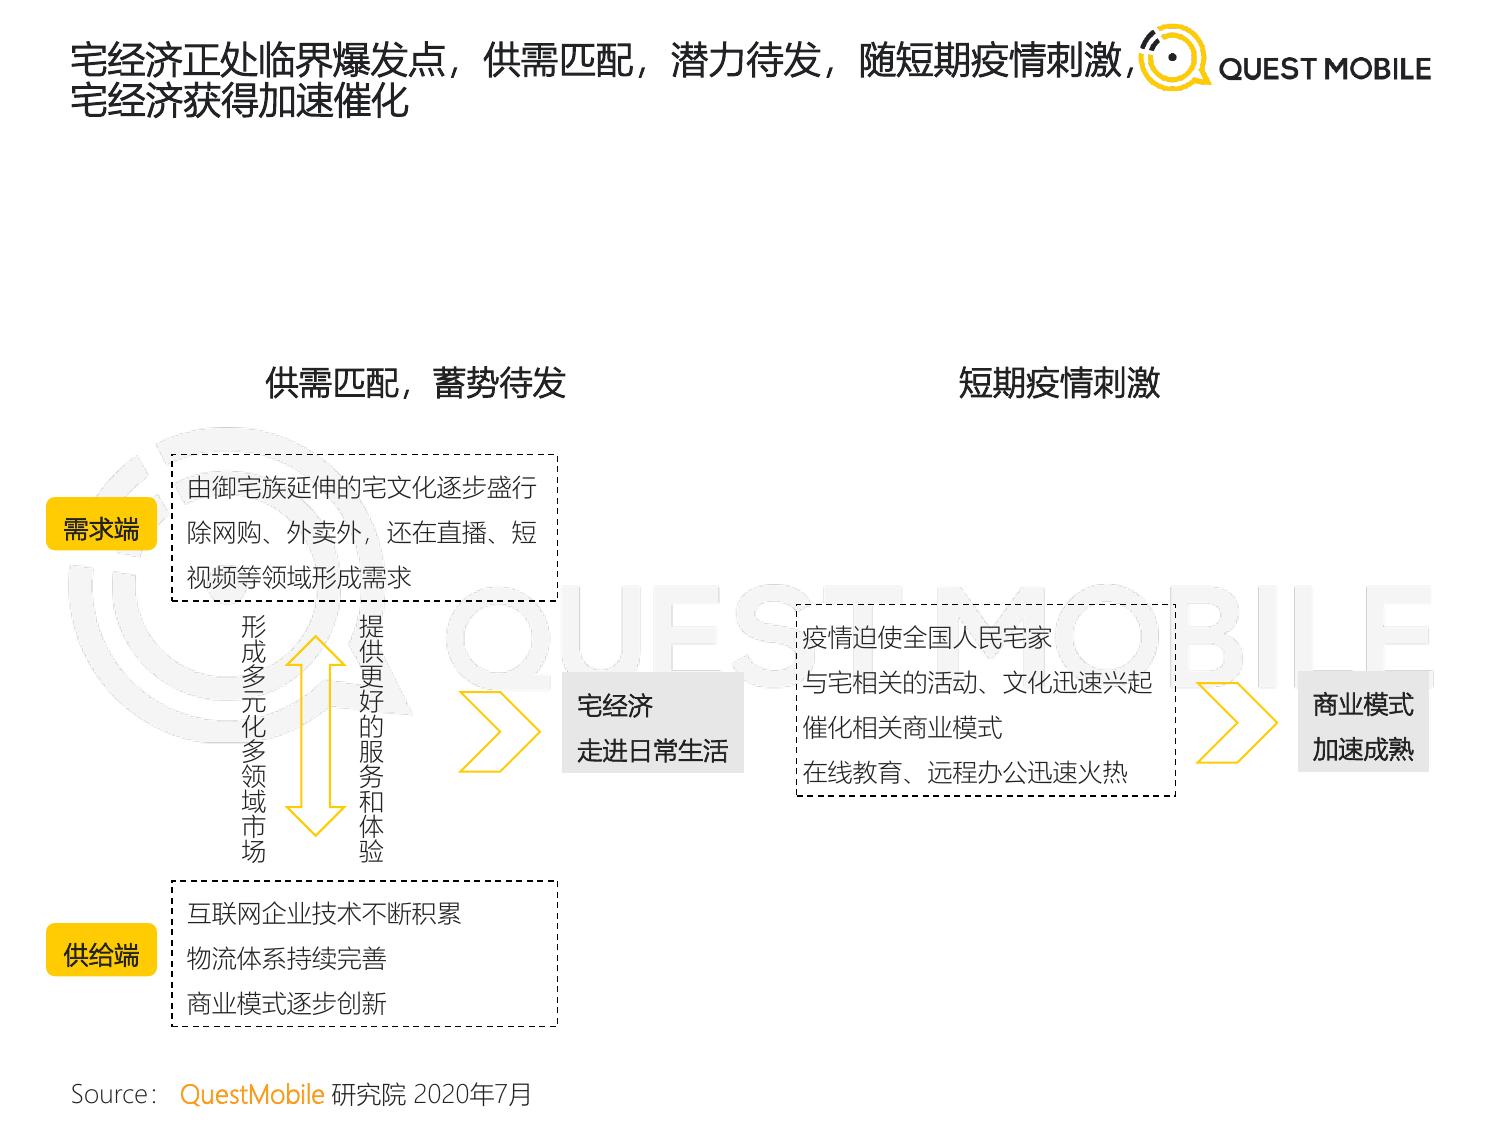This screenshot has width=1500, height=1125.
Task: Click title line 宅经济获得加速催化
Action: [240, 100]
